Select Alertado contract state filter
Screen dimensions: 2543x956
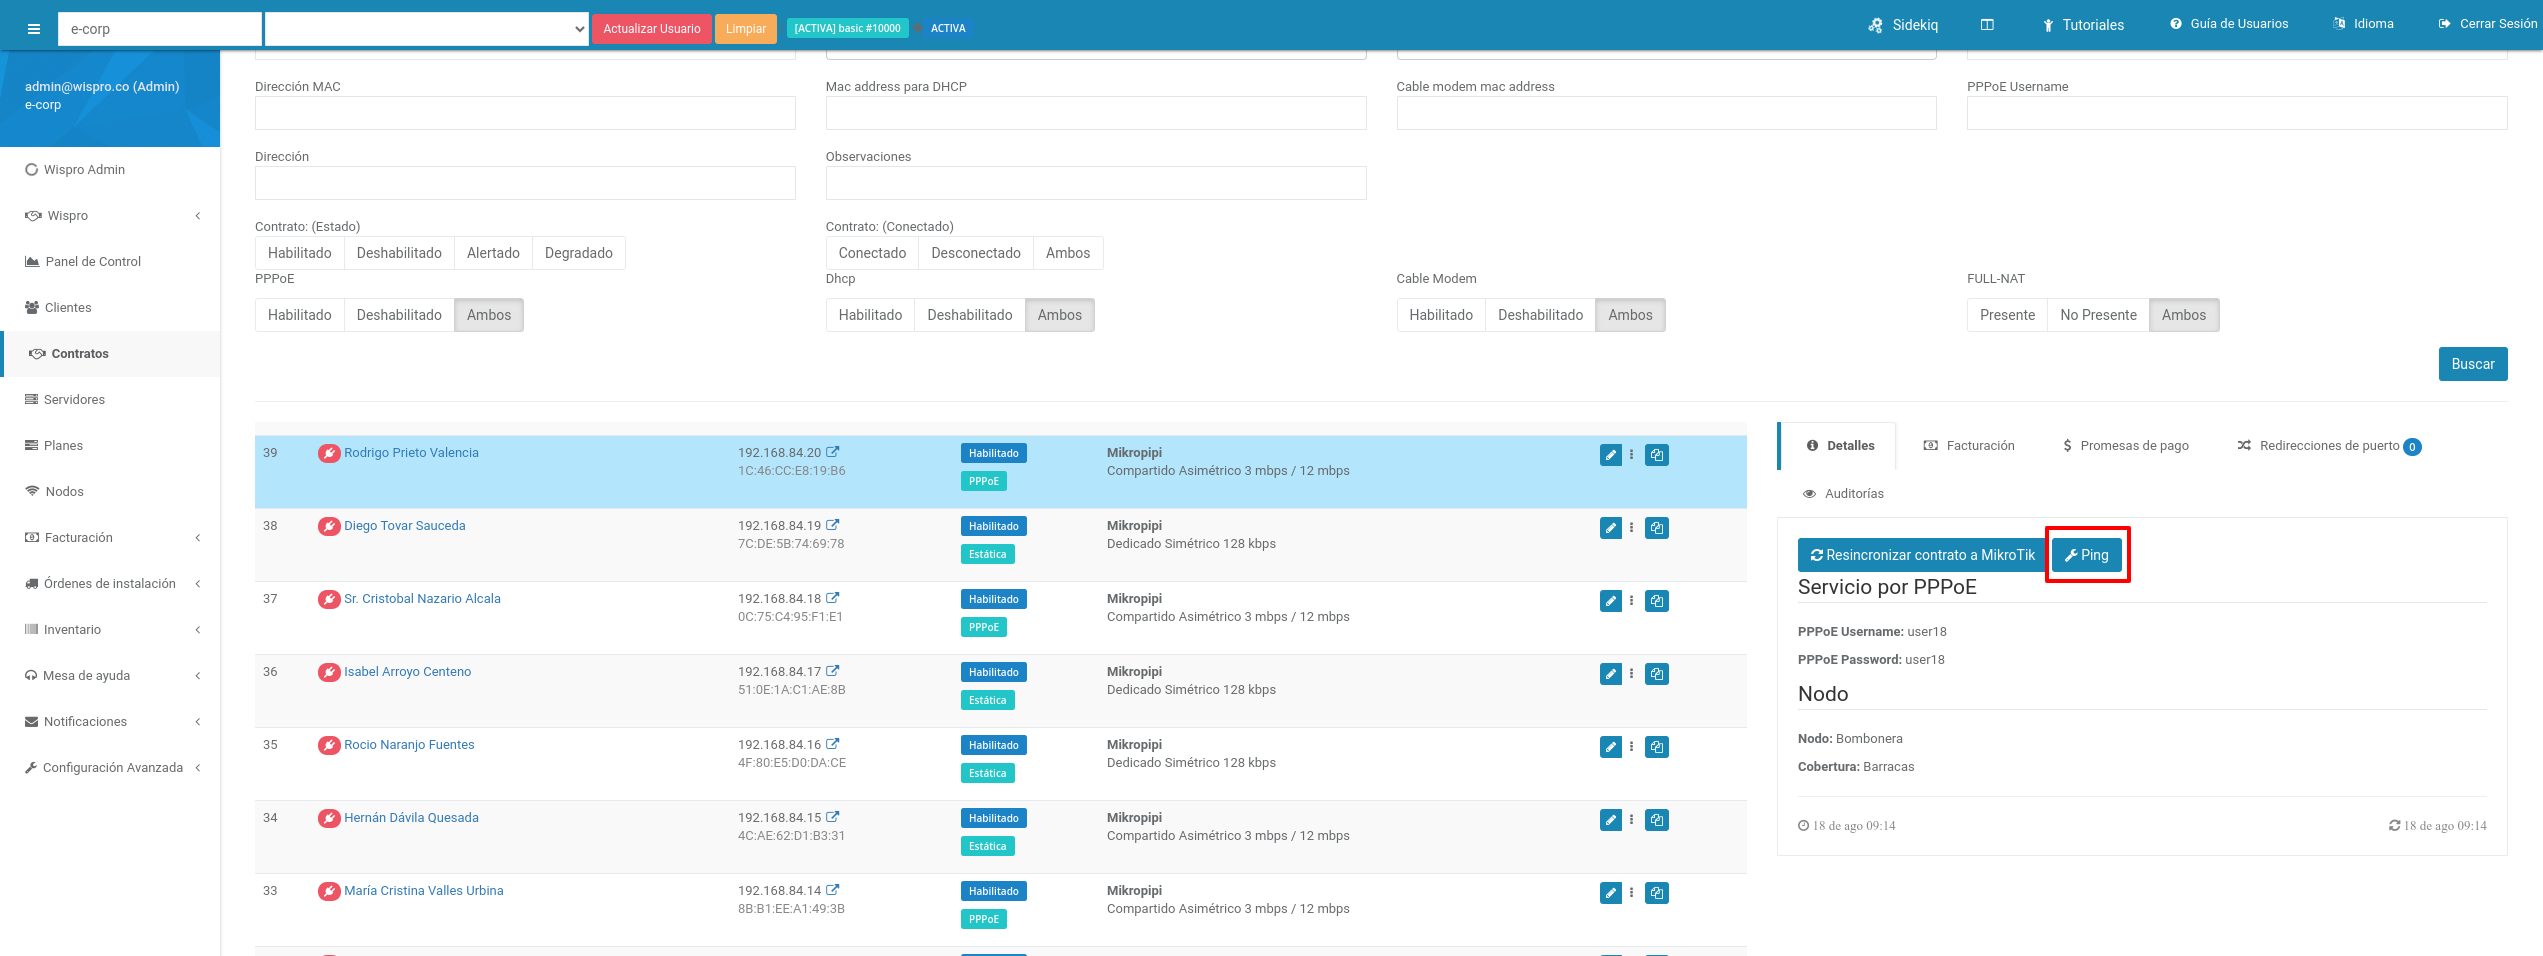coord(493,253)
